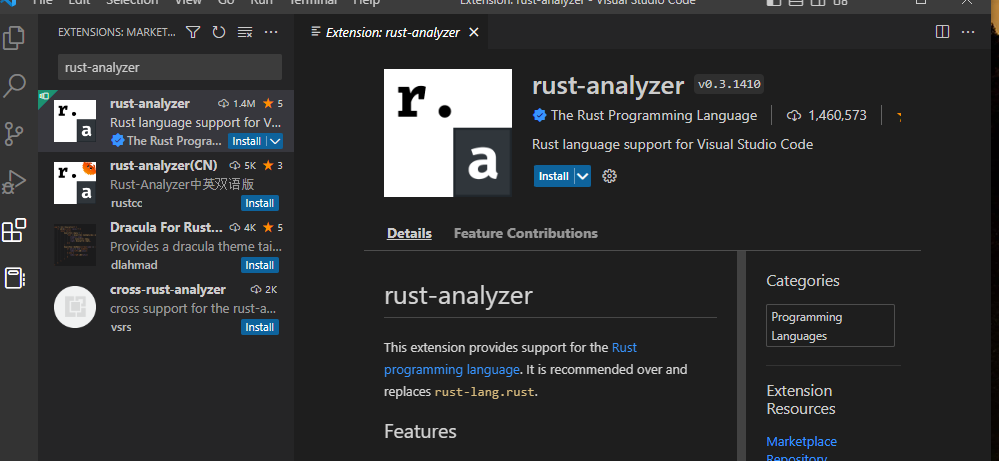Click the EXTENSIONS: MARKETPLACE sidebar title
The height and width of the screenshot is (461, 999).
117,32
